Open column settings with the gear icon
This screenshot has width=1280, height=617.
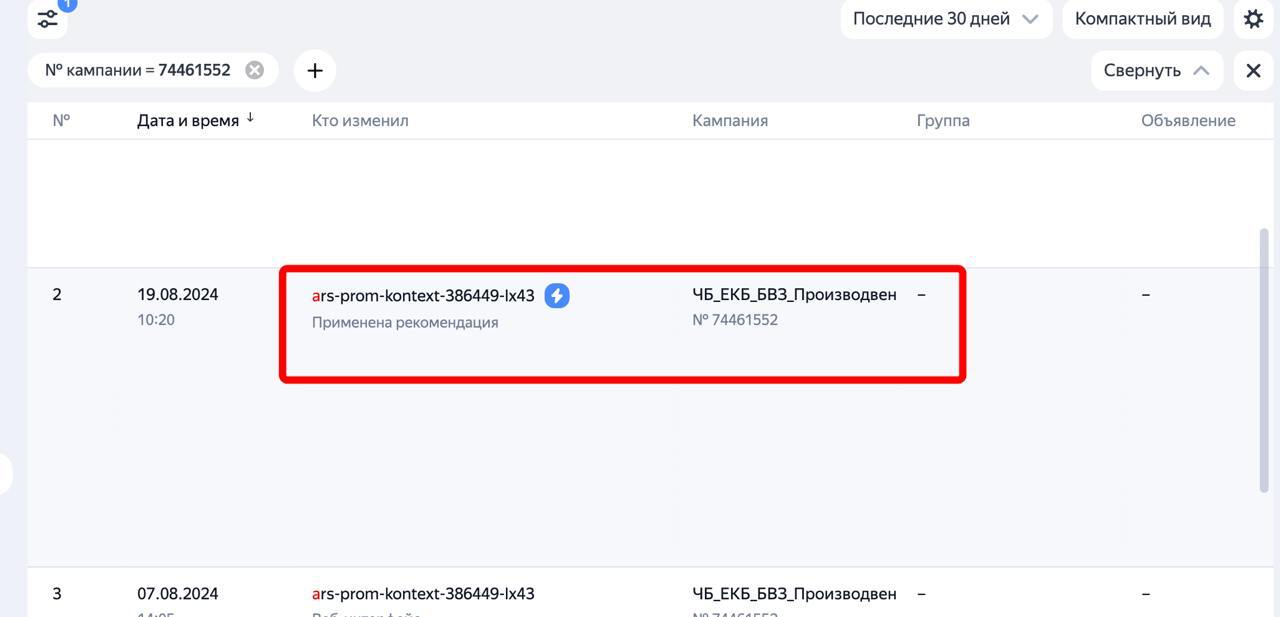pos(1253,18)
